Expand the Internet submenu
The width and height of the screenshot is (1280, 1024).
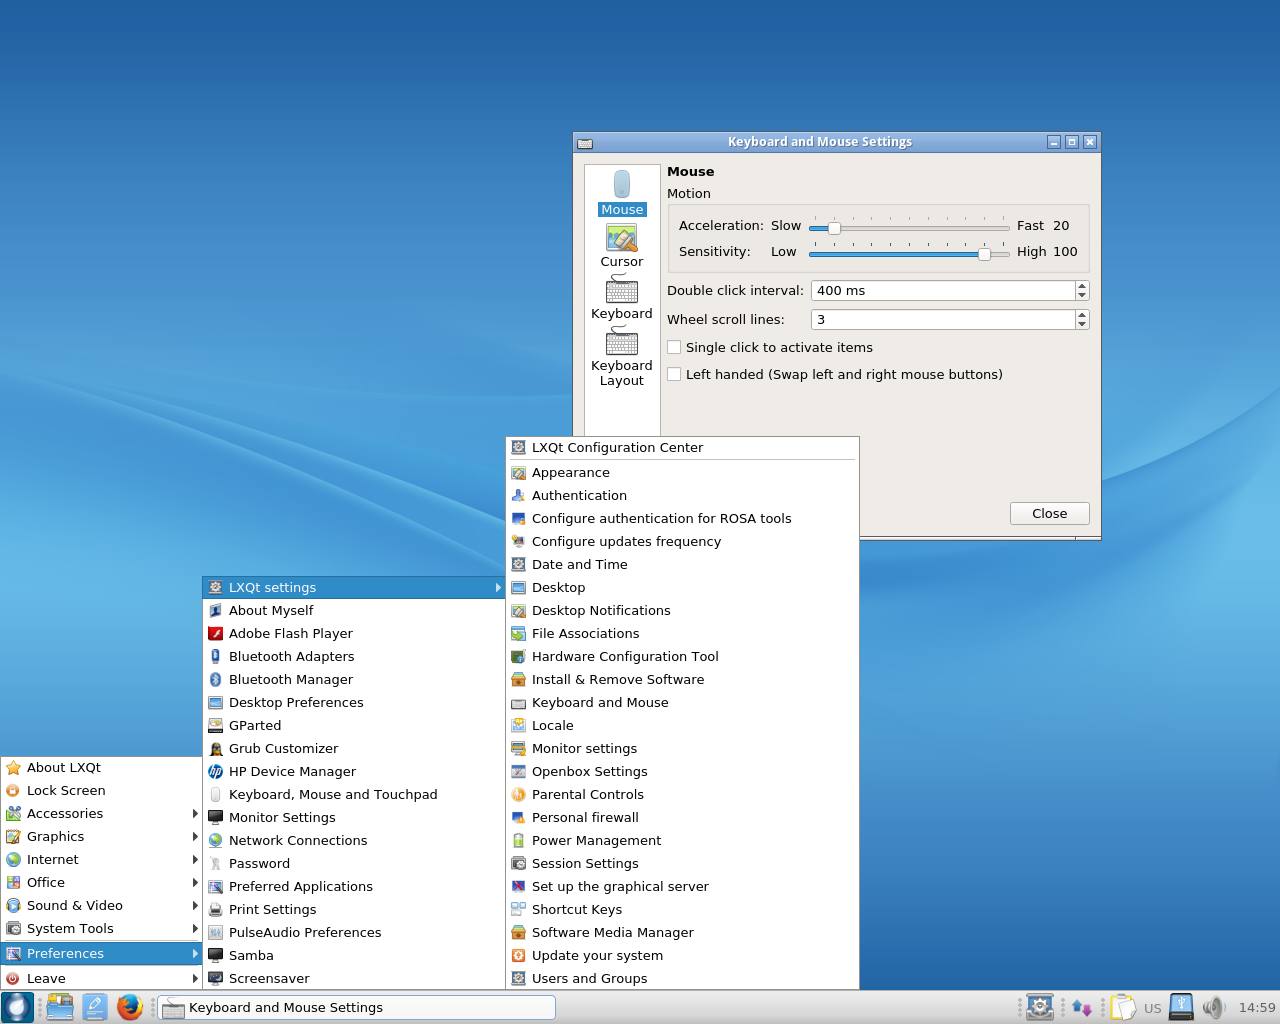101,859
